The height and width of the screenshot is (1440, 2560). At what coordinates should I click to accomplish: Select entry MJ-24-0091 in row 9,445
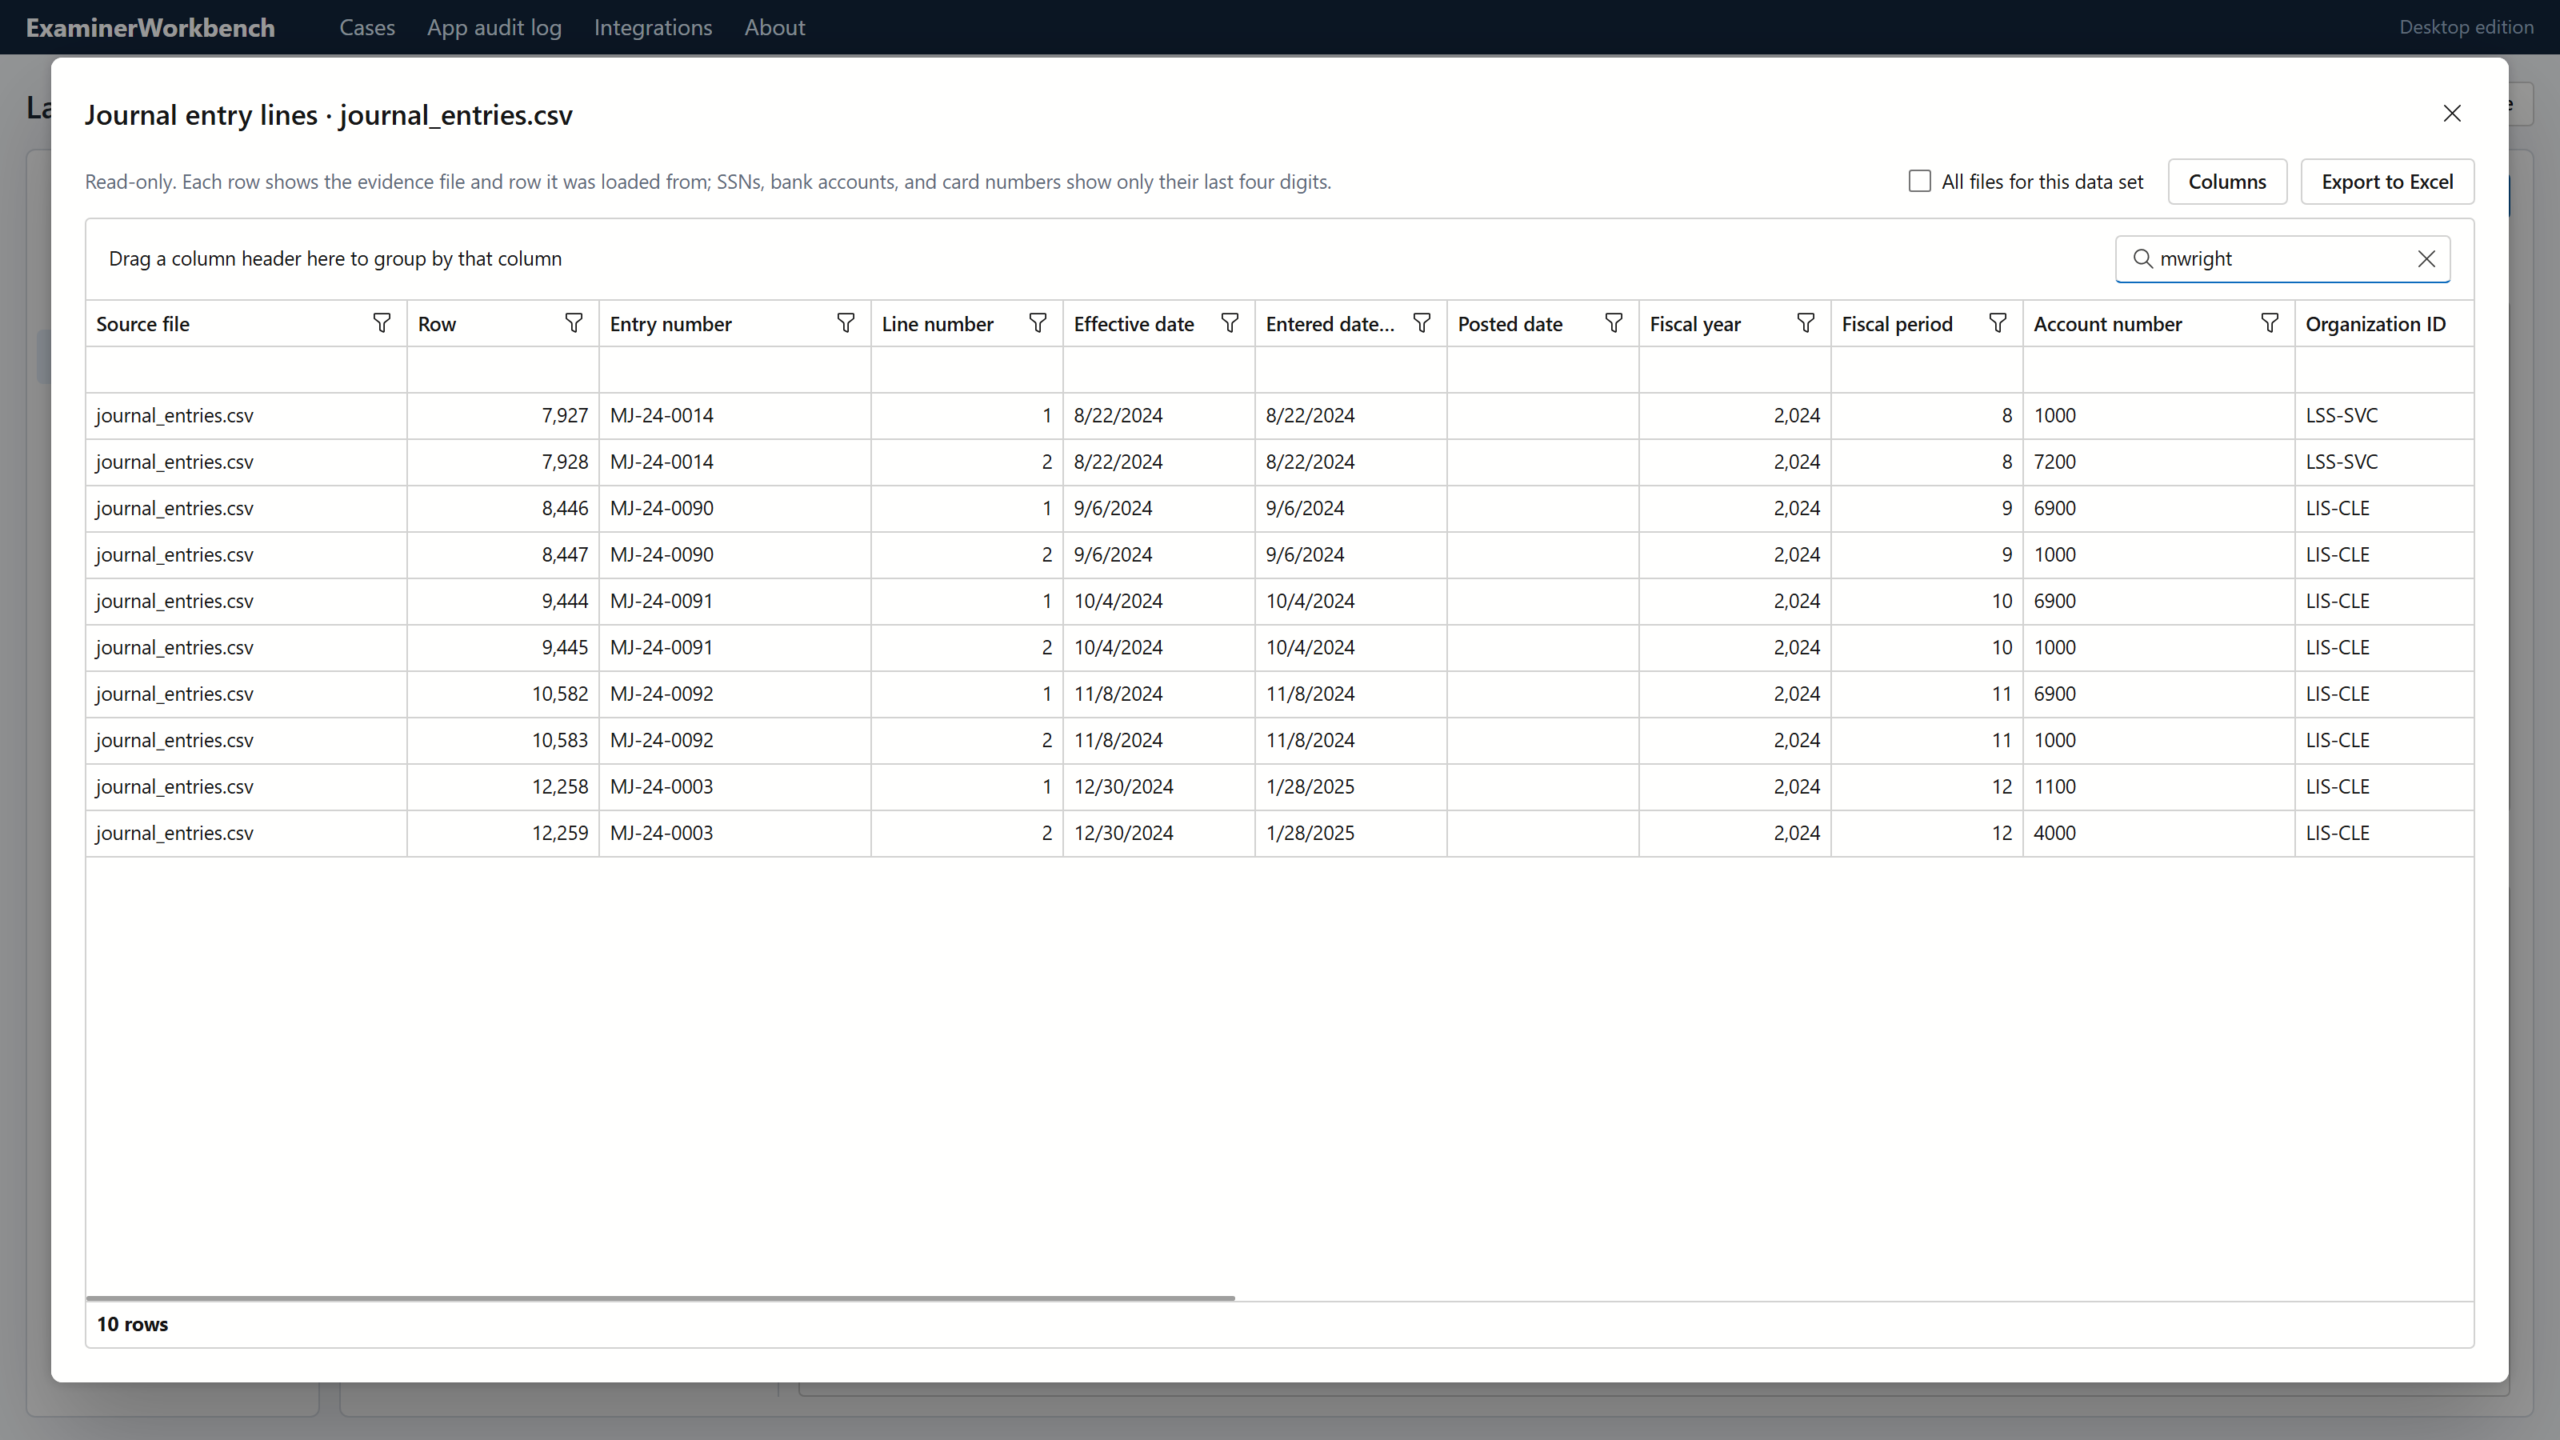pyautogui.click(x=735, y=648)
